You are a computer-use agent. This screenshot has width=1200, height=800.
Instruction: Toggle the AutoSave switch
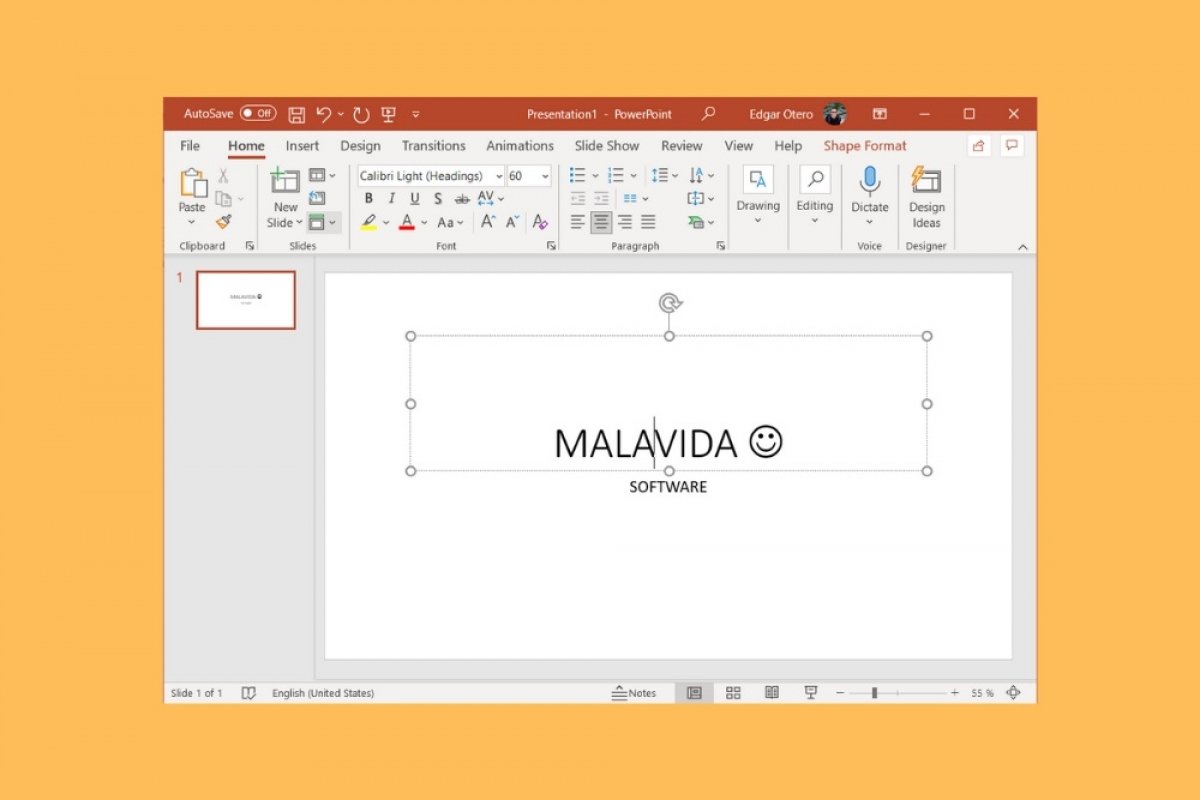click(x=258, y=114)
